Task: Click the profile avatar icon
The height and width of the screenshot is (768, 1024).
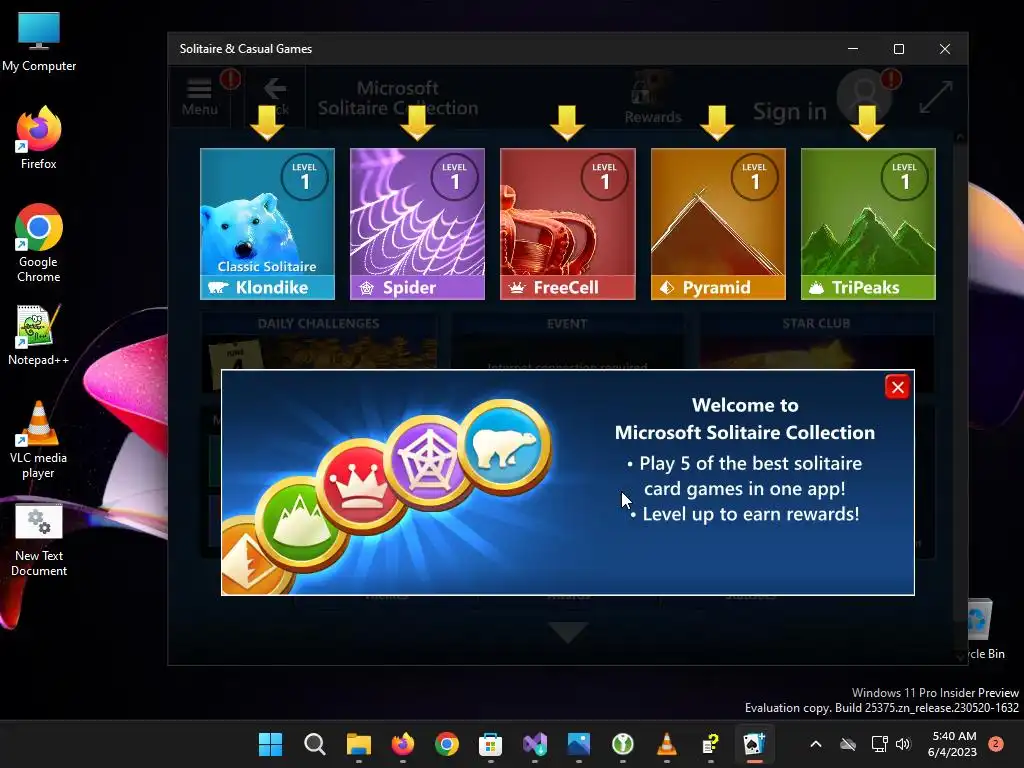Action: coord(865,95)
